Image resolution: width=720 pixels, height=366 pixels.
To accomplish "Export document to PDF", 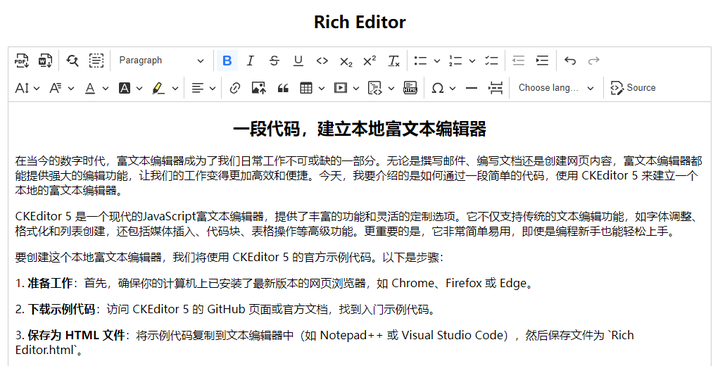I will [21, 60].
